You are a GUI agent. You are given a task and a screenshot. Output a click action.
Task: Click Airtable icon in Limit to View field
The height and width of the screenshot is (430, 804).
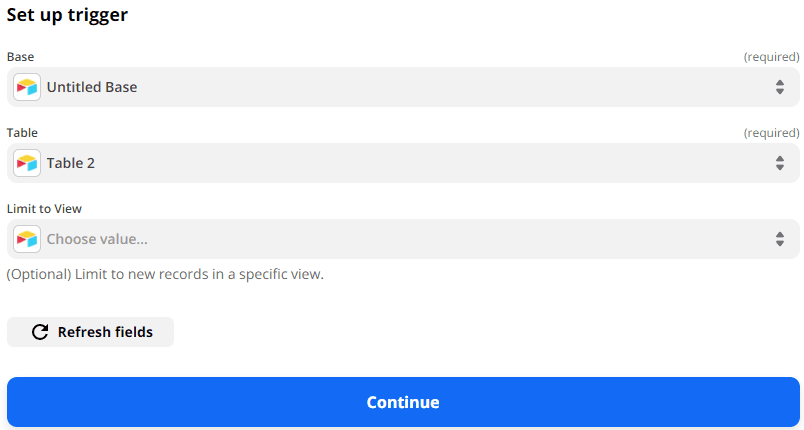[27, 239]
